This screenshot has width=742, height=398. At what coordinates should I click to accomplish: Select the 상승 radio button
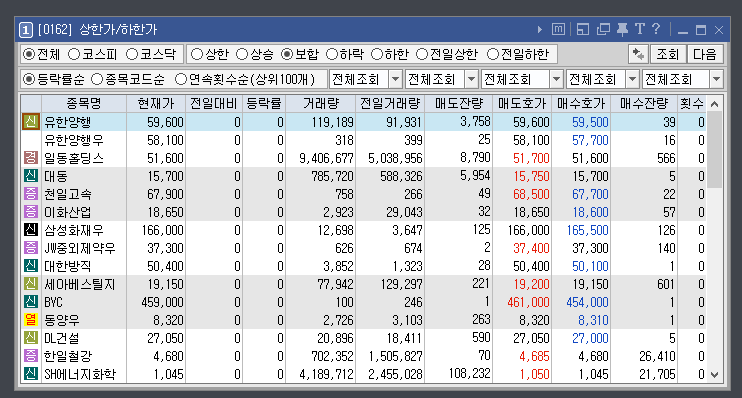coord(242,54)
